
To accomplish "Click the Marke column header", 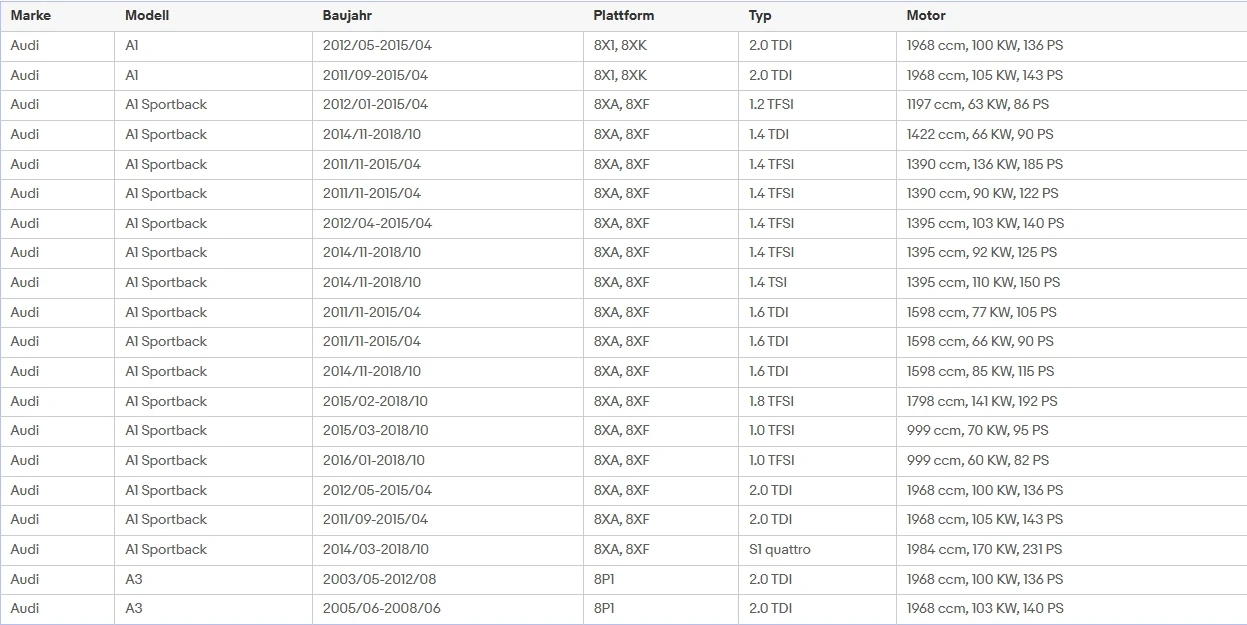I will click(x=31, y=16).
